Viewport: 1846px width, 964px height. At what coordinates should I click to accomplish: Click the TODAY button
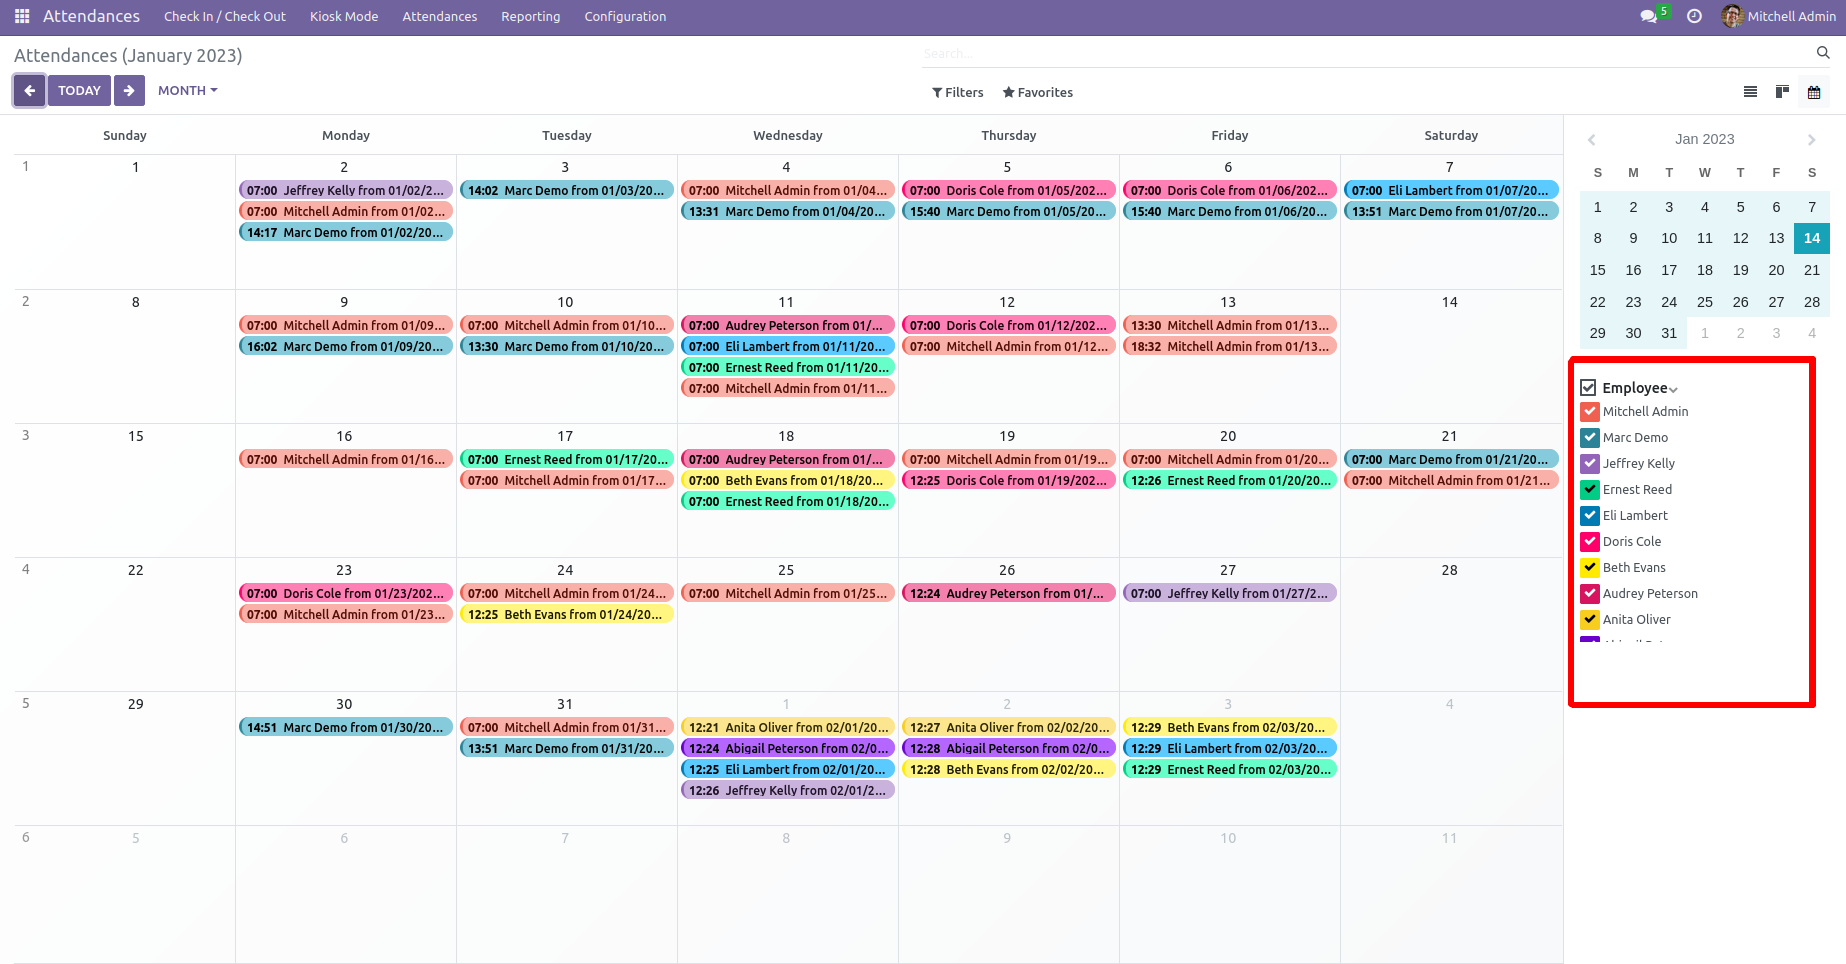point(79,90)
